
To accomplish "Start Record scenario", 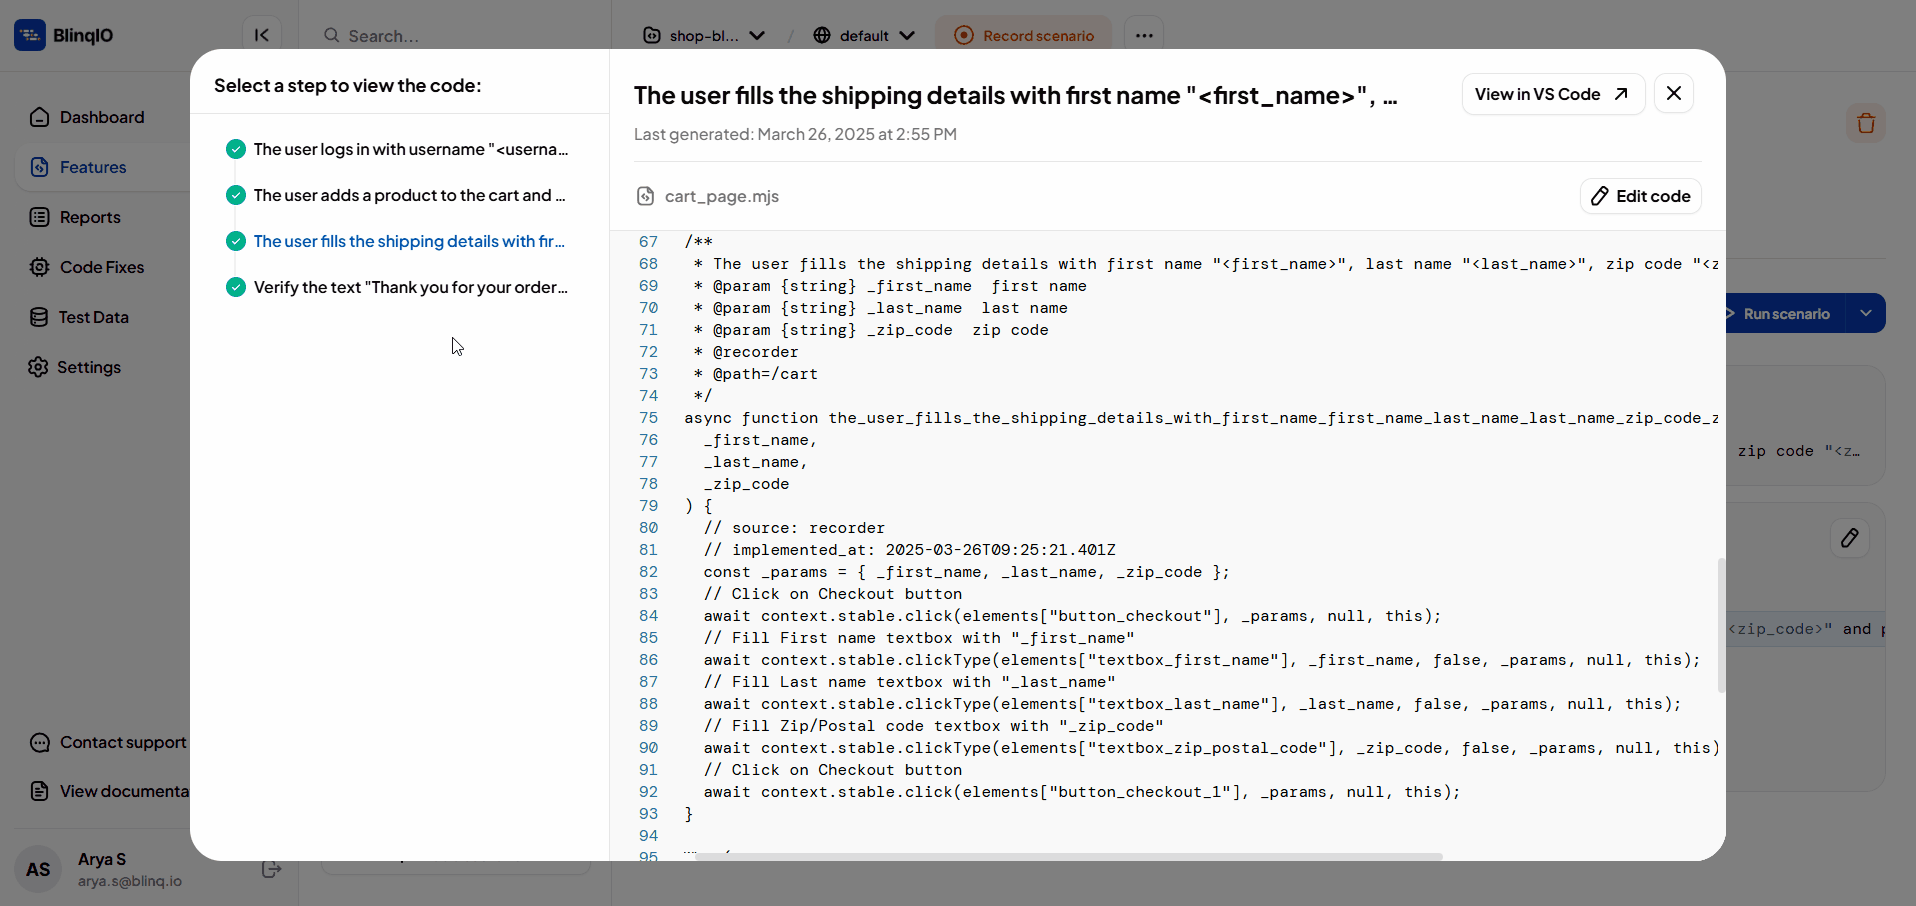I will tap(1024, 36).
